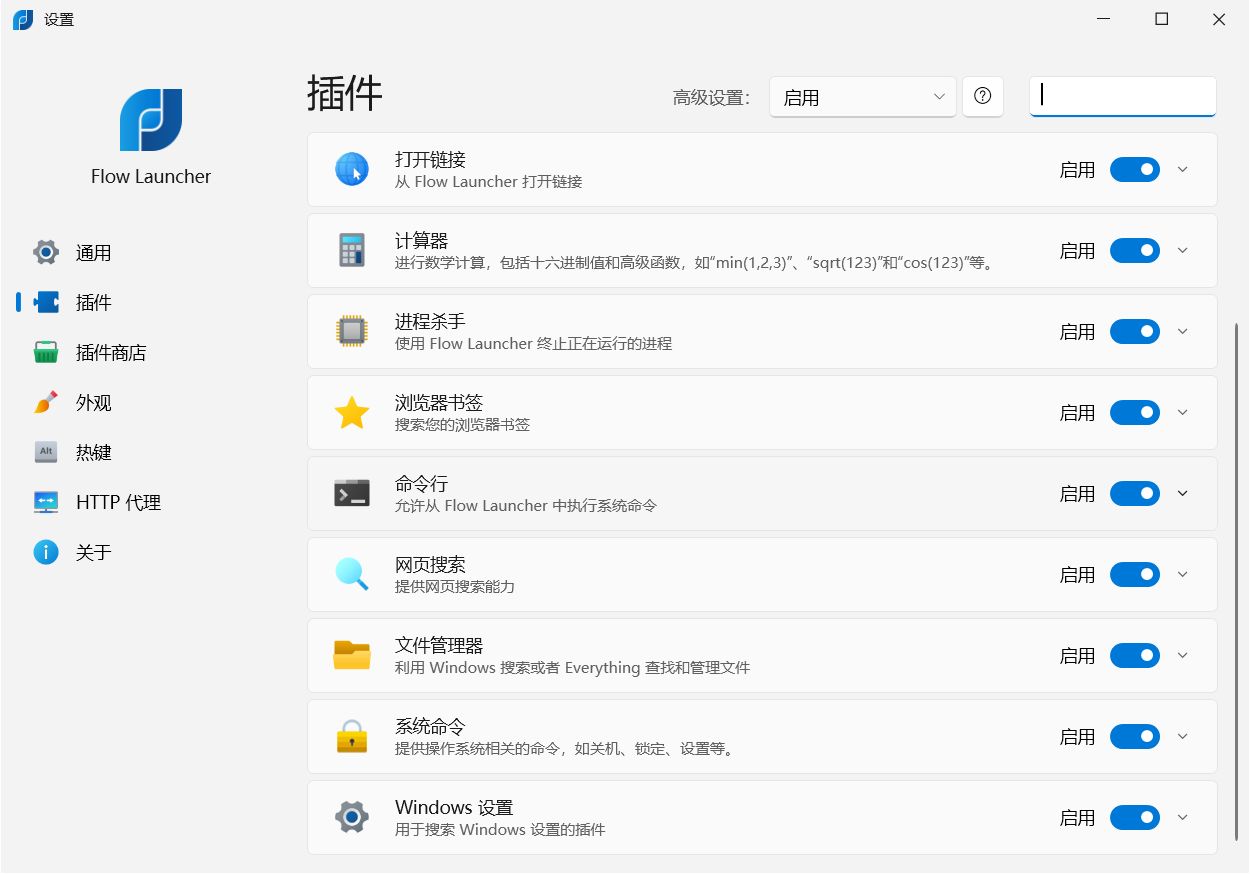Click the 命令行 plugin title text

[x=421, y=484]
